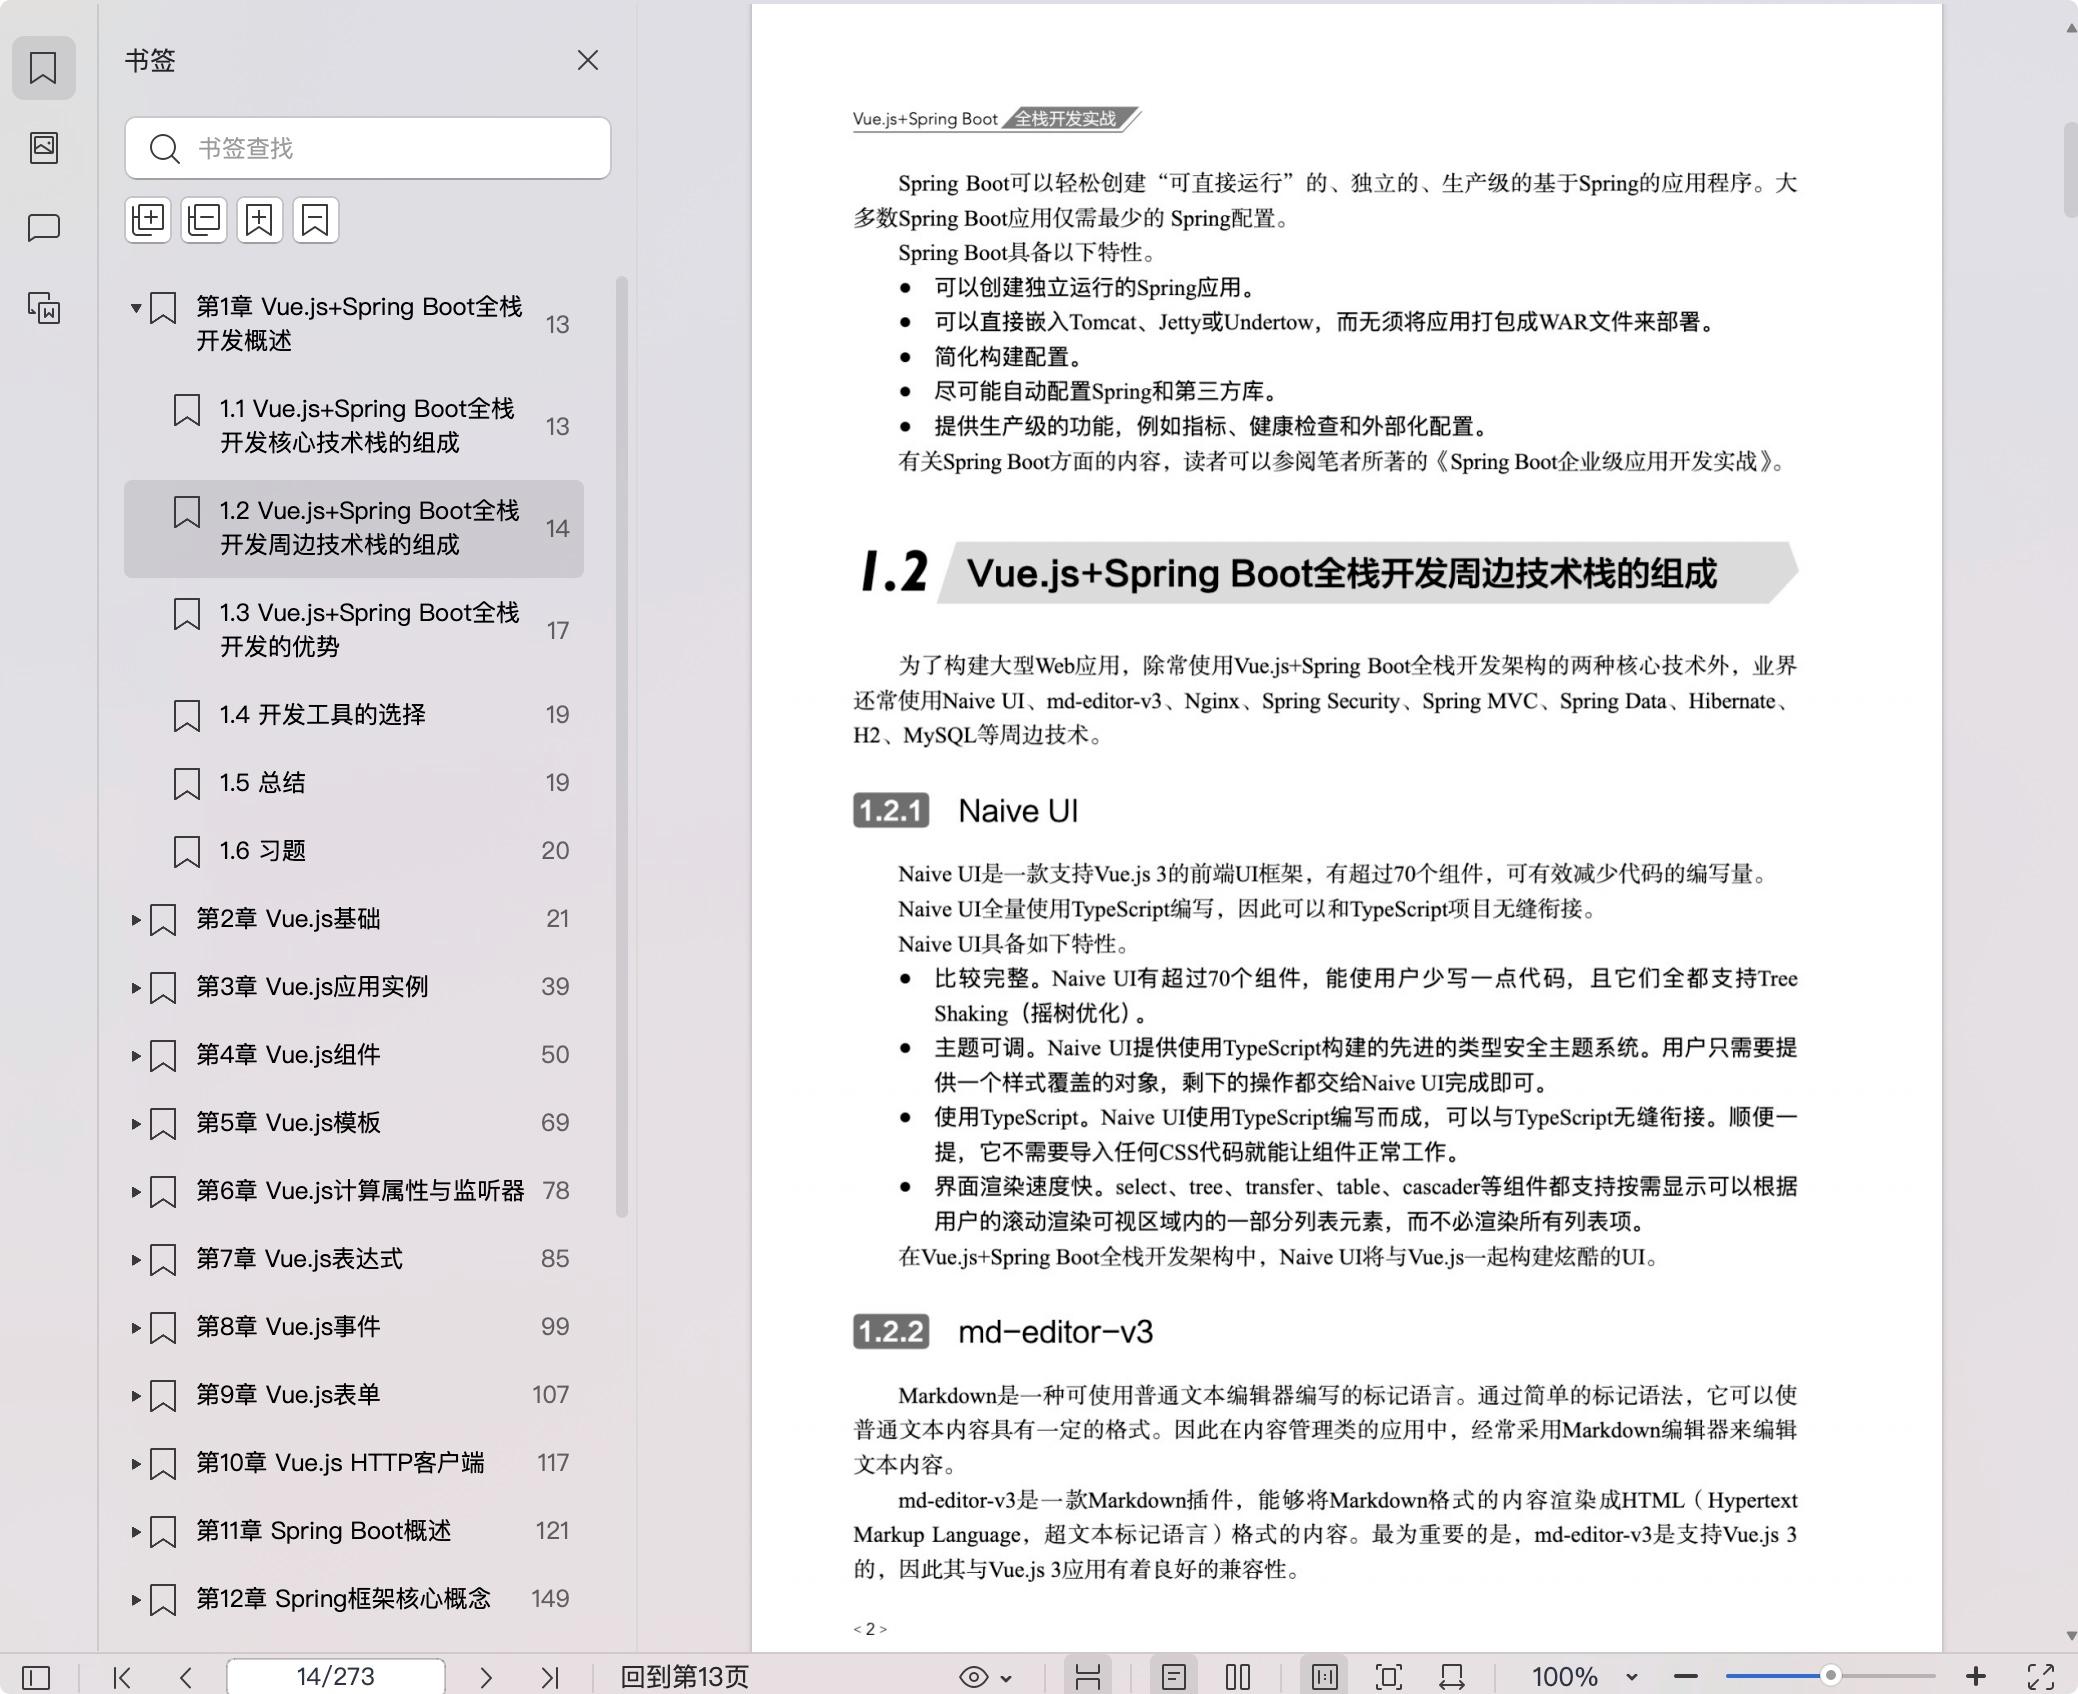Viewport: 2078px width, 1694px height.
Task: Jump to the last page
Action: pos(550,1677)
